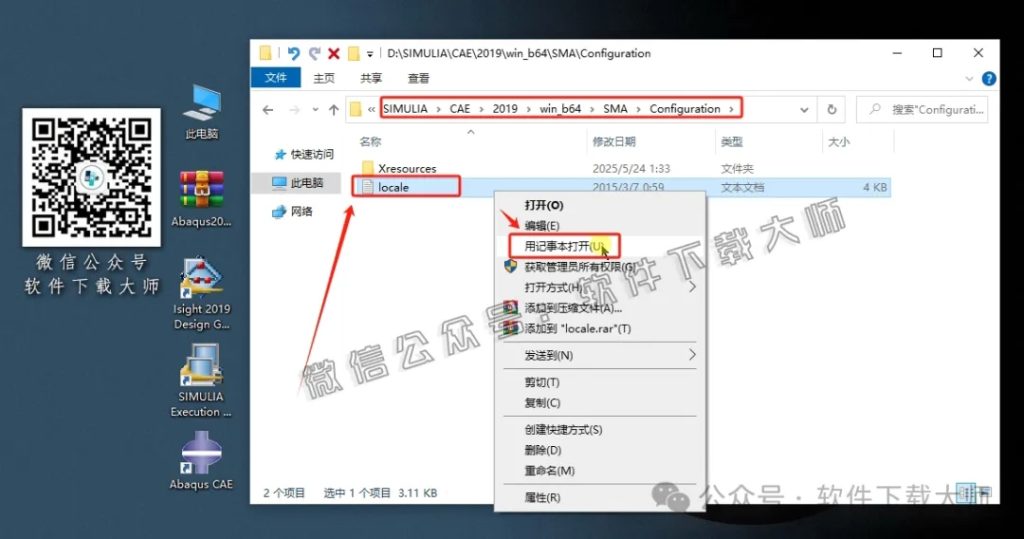Refresh the folder view
Viewport: 1024px width, 539px height.
pos(831,110)
